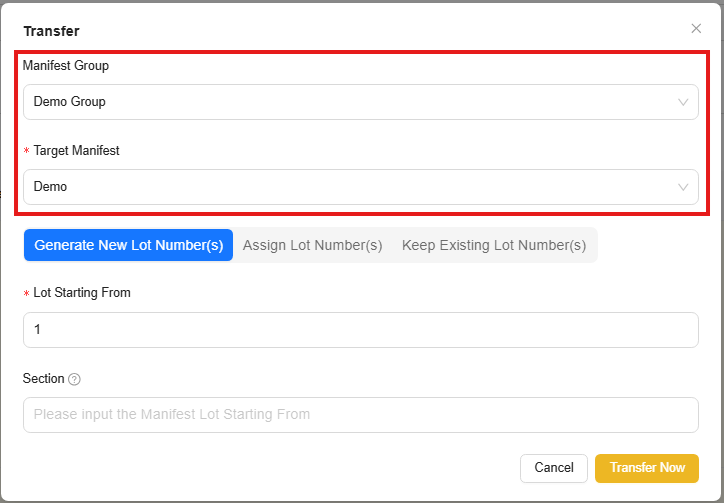This screenshot has width=724, height=503.
Task: Click the red asterisk beside Target Manifest
Action: 27,152
